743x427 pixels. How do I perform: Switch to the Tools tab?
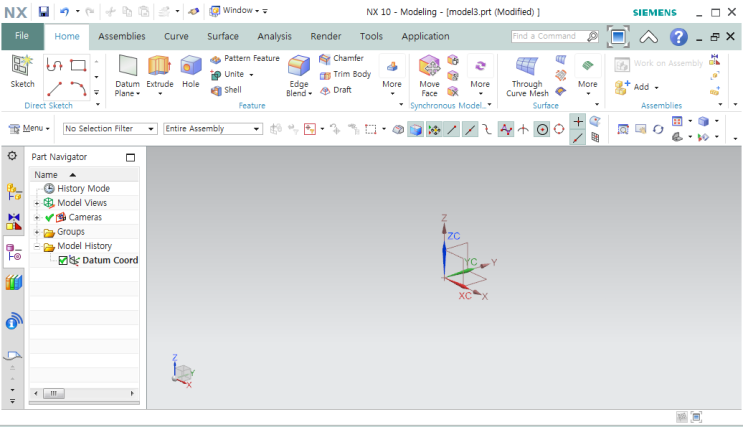[x=371, y=36]
